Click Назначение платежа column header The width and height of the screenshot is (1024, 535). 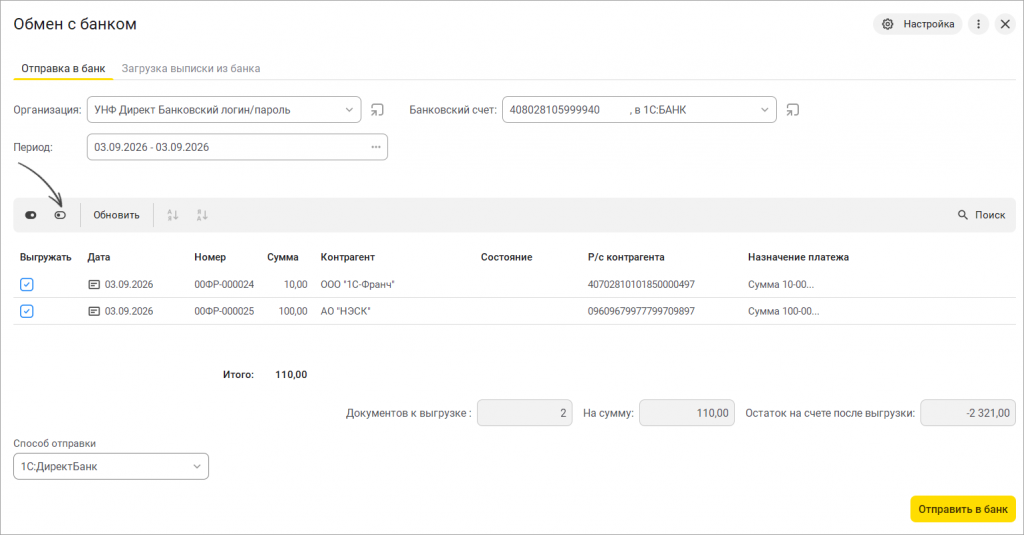tap(798, 257)
